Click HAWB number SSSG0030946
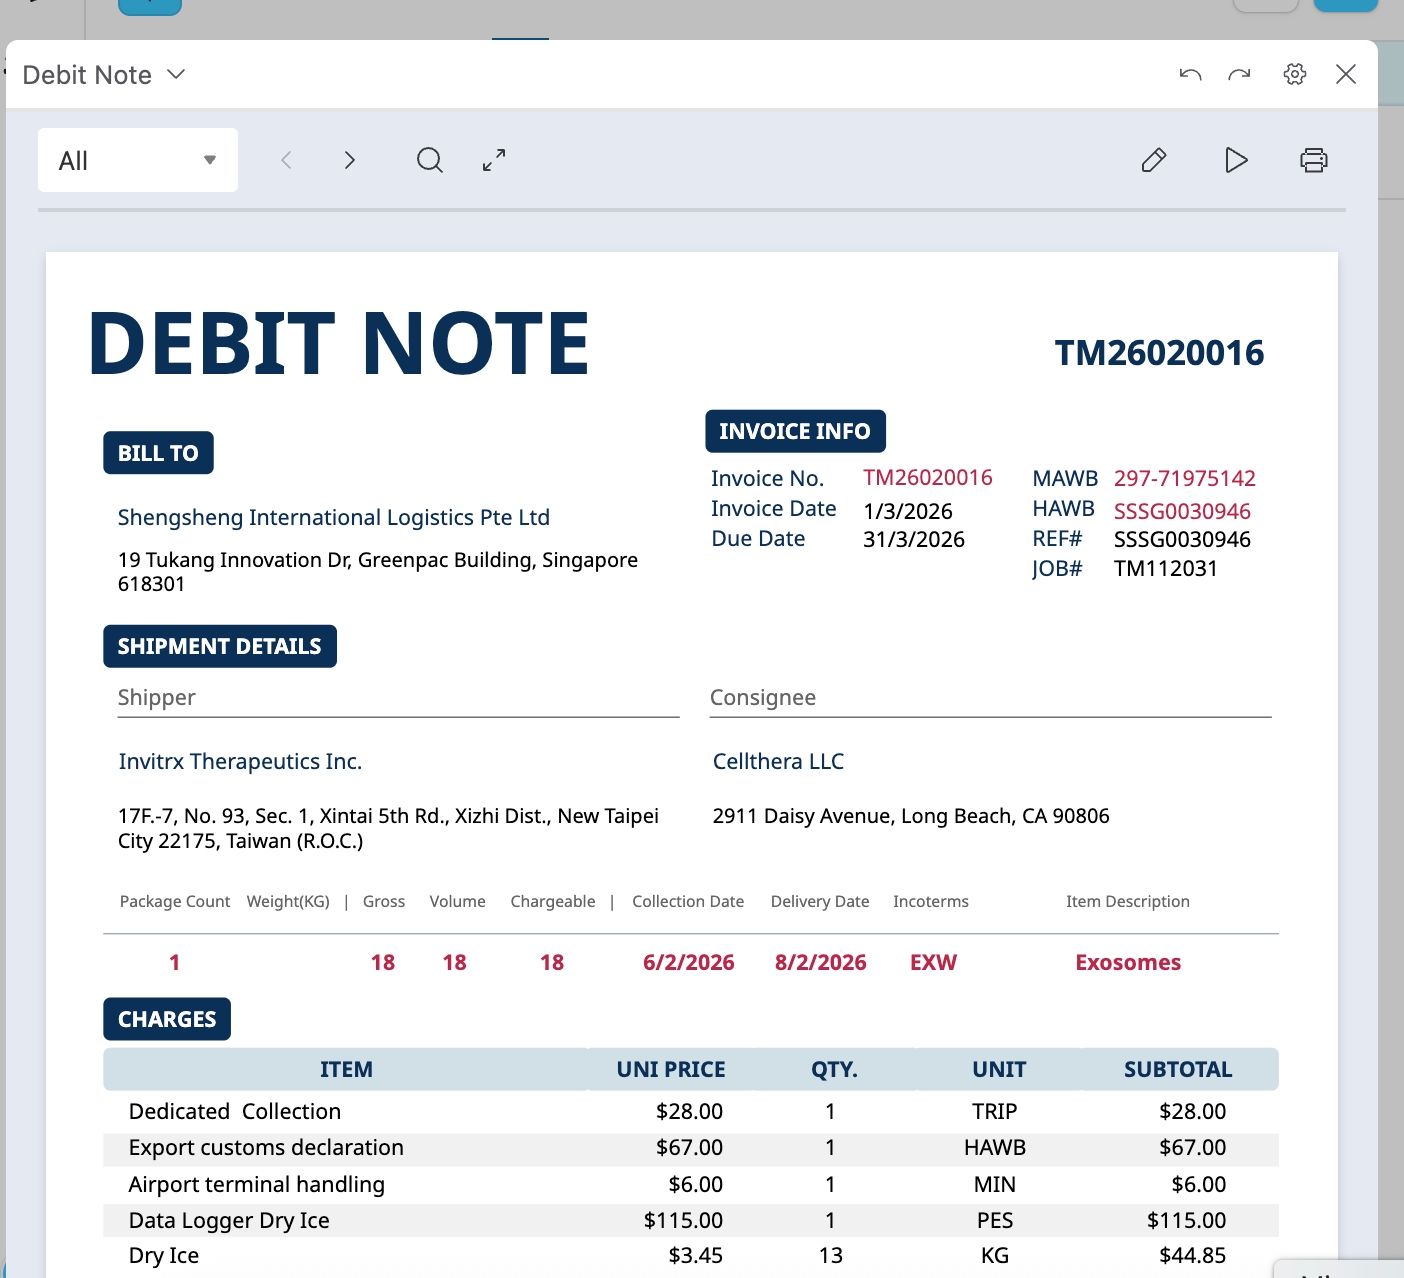 coord(1182,511)
